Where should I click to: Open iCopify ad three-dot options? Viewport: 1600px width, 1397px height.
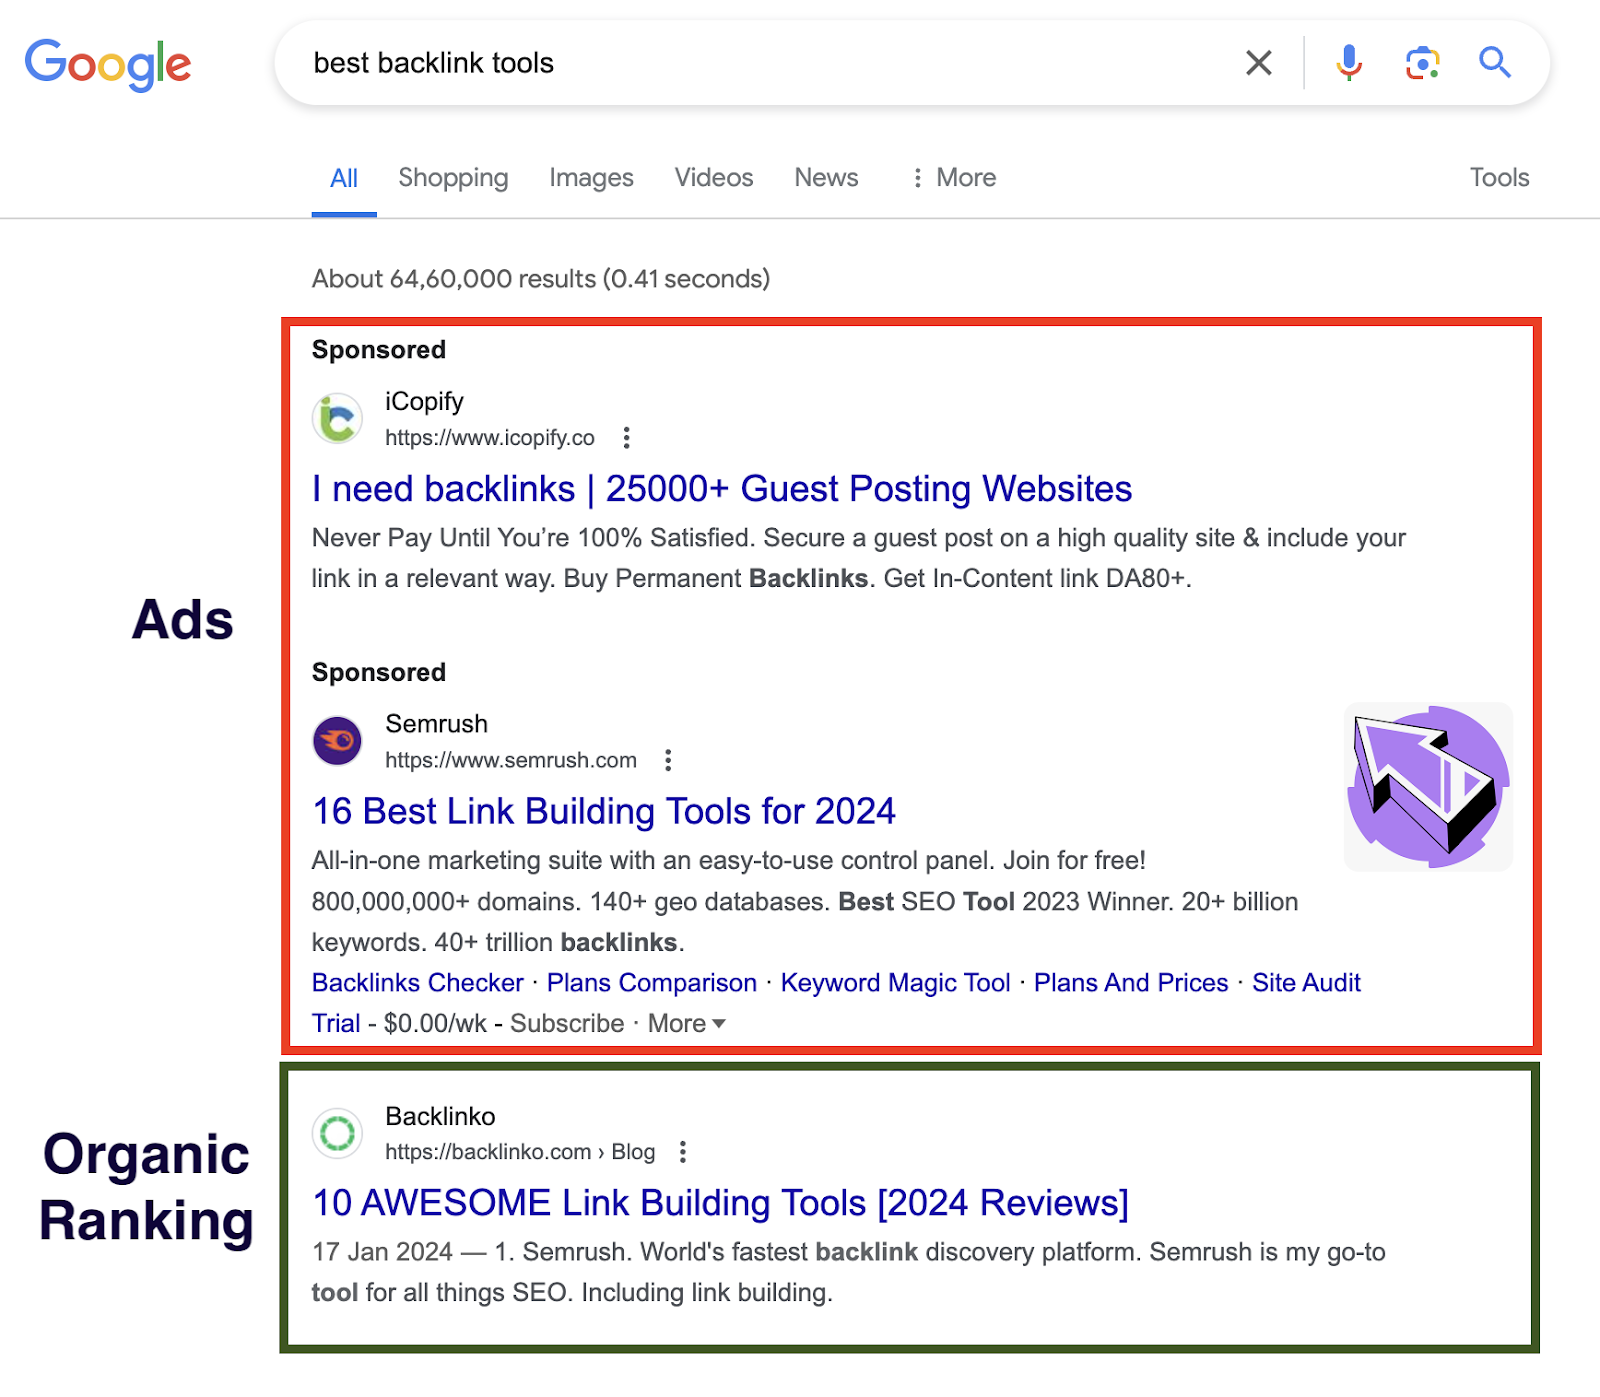[x=626, y=438]
